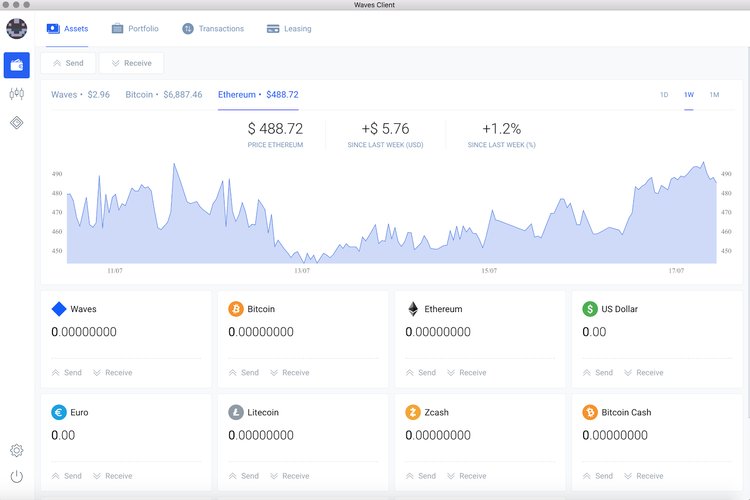Click Receive in the Litecoin card
750x500 pixels.
click(288, 476)
